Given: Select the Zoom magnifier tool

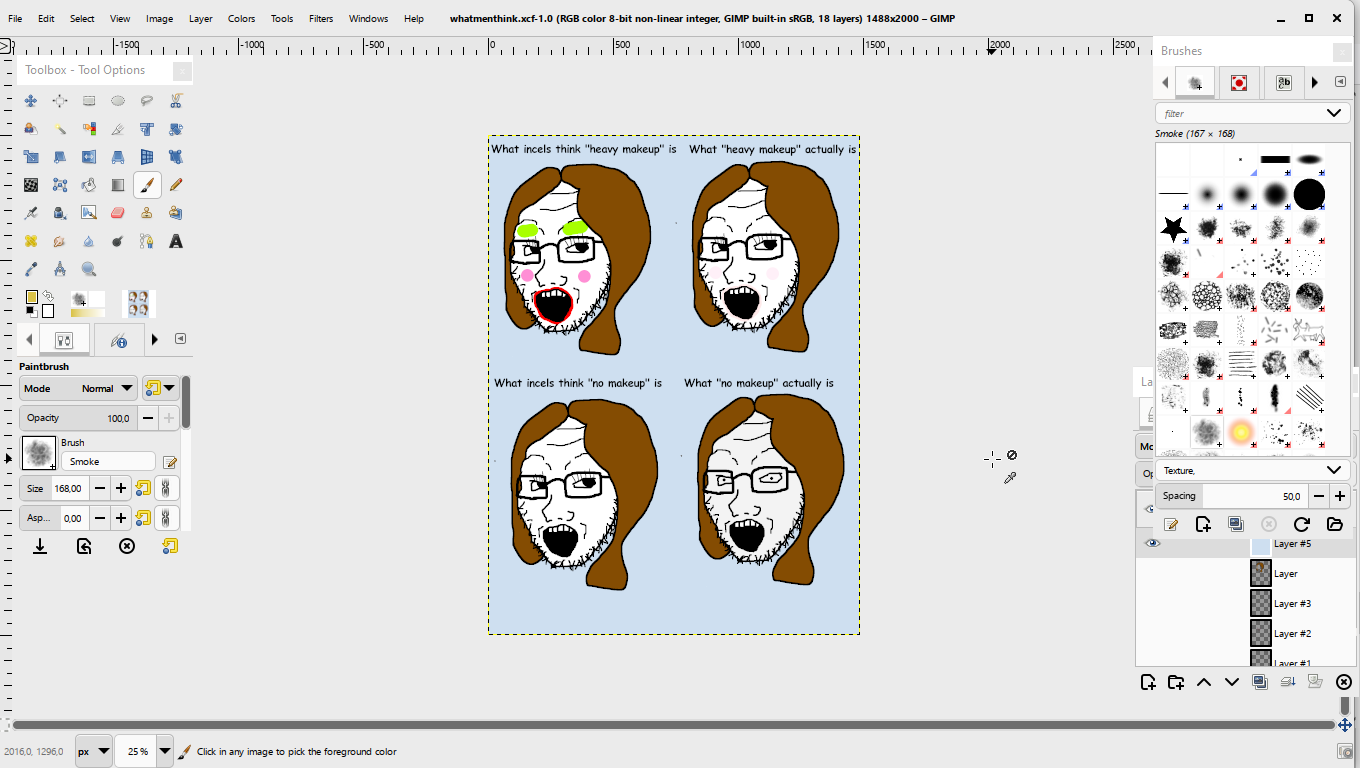Looking at the screenshot, I should [89, 269].
